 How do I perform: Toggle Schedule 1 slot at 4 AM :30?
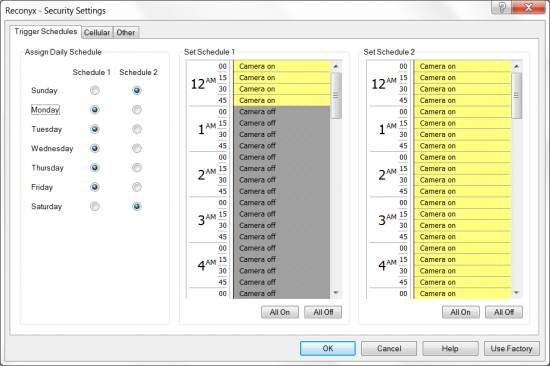pyautogui.click(x=282, y=271)
